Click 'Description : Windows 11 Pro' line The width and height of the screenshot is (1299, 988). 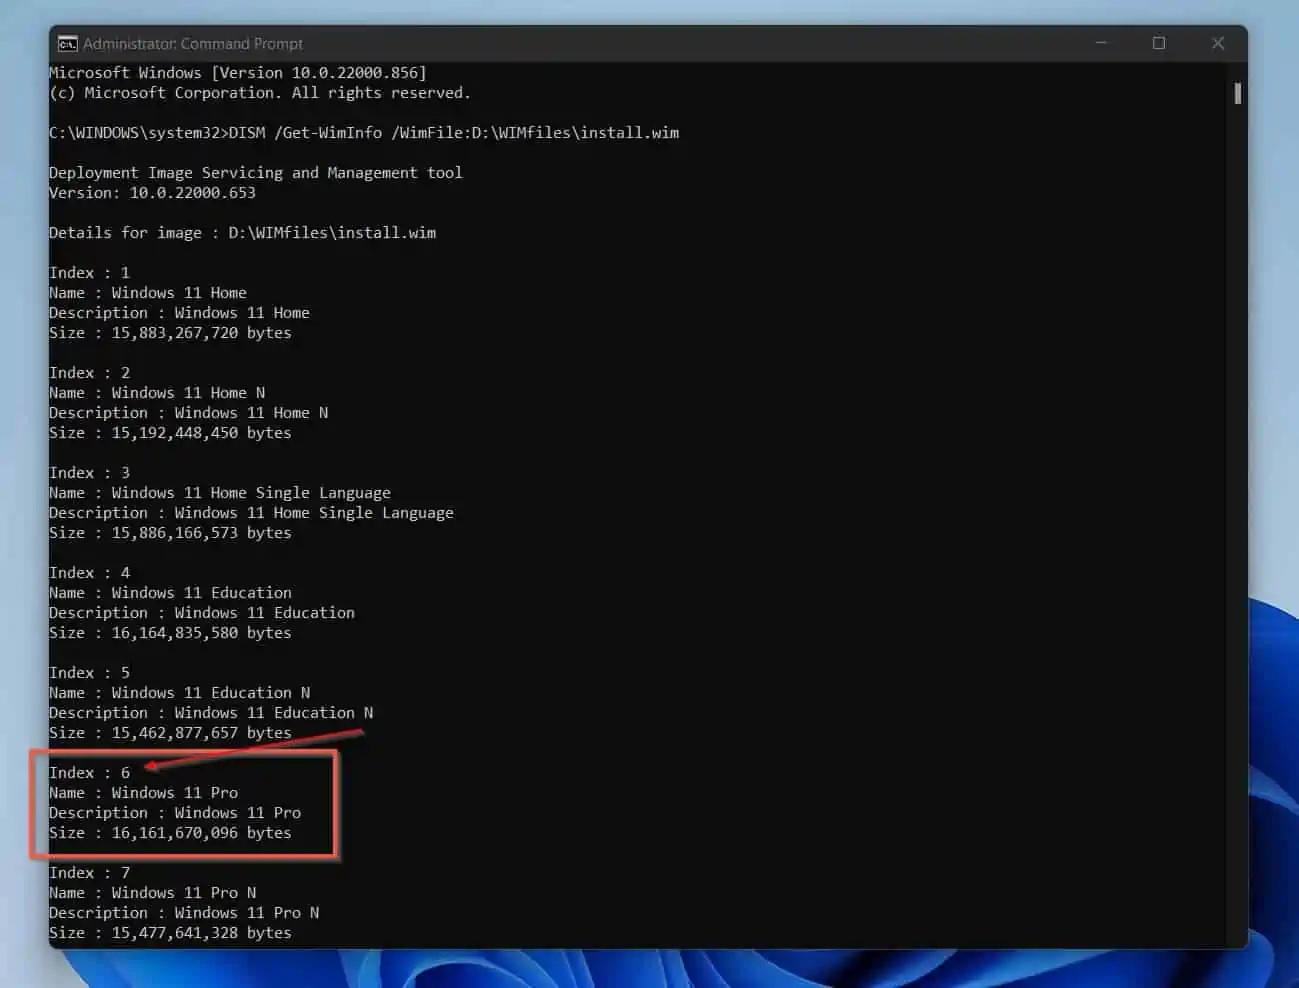pos(175,813)
